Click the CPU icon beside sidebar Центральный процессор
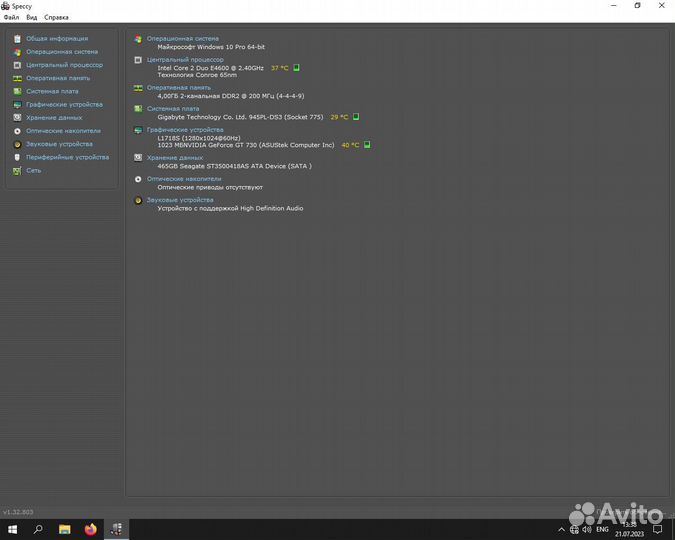This screenshot has height=540, width=675. click(x=17, y=65)
